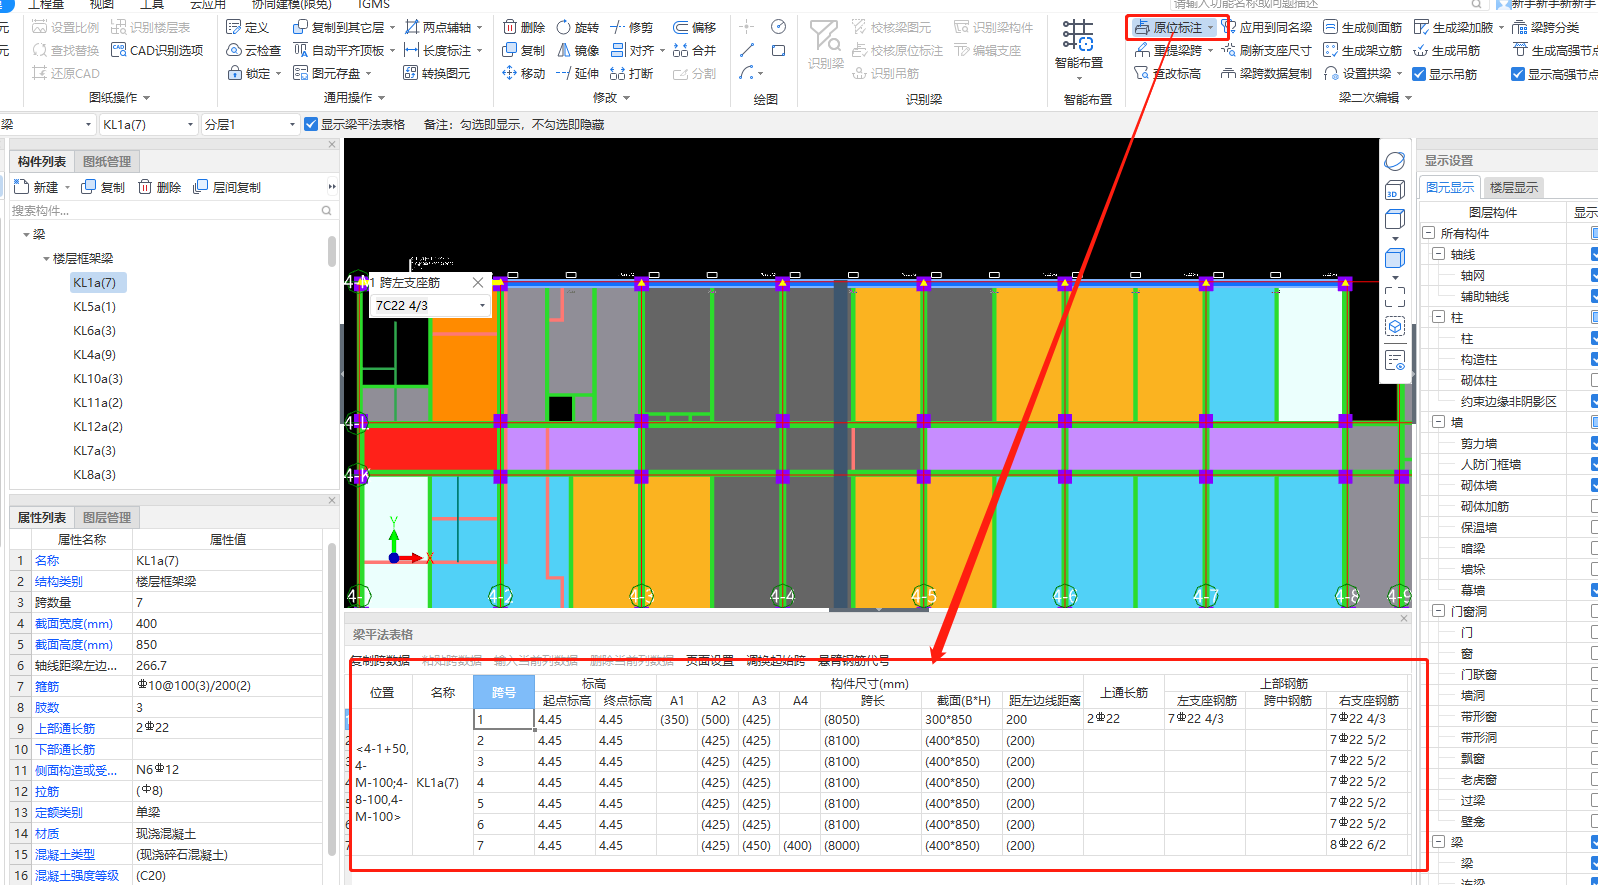Switch to 图层管理 tab
Viewport: 1598px width, 885px height.
[107, 517]
